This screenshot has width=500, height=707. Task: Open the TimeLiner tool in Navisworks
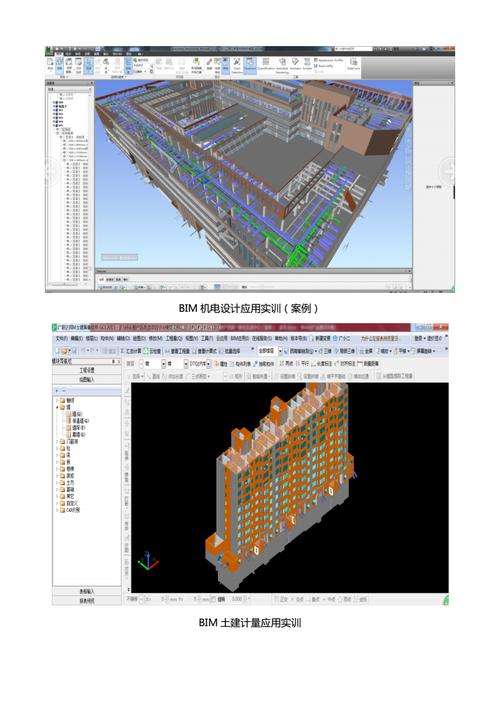tap(250, 64)
